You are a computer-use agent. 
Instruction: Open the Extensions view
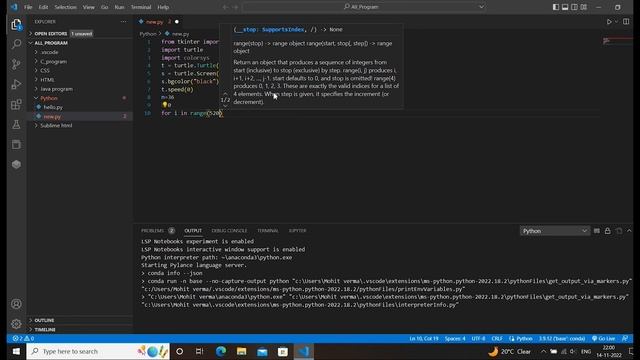click(16, 104)
